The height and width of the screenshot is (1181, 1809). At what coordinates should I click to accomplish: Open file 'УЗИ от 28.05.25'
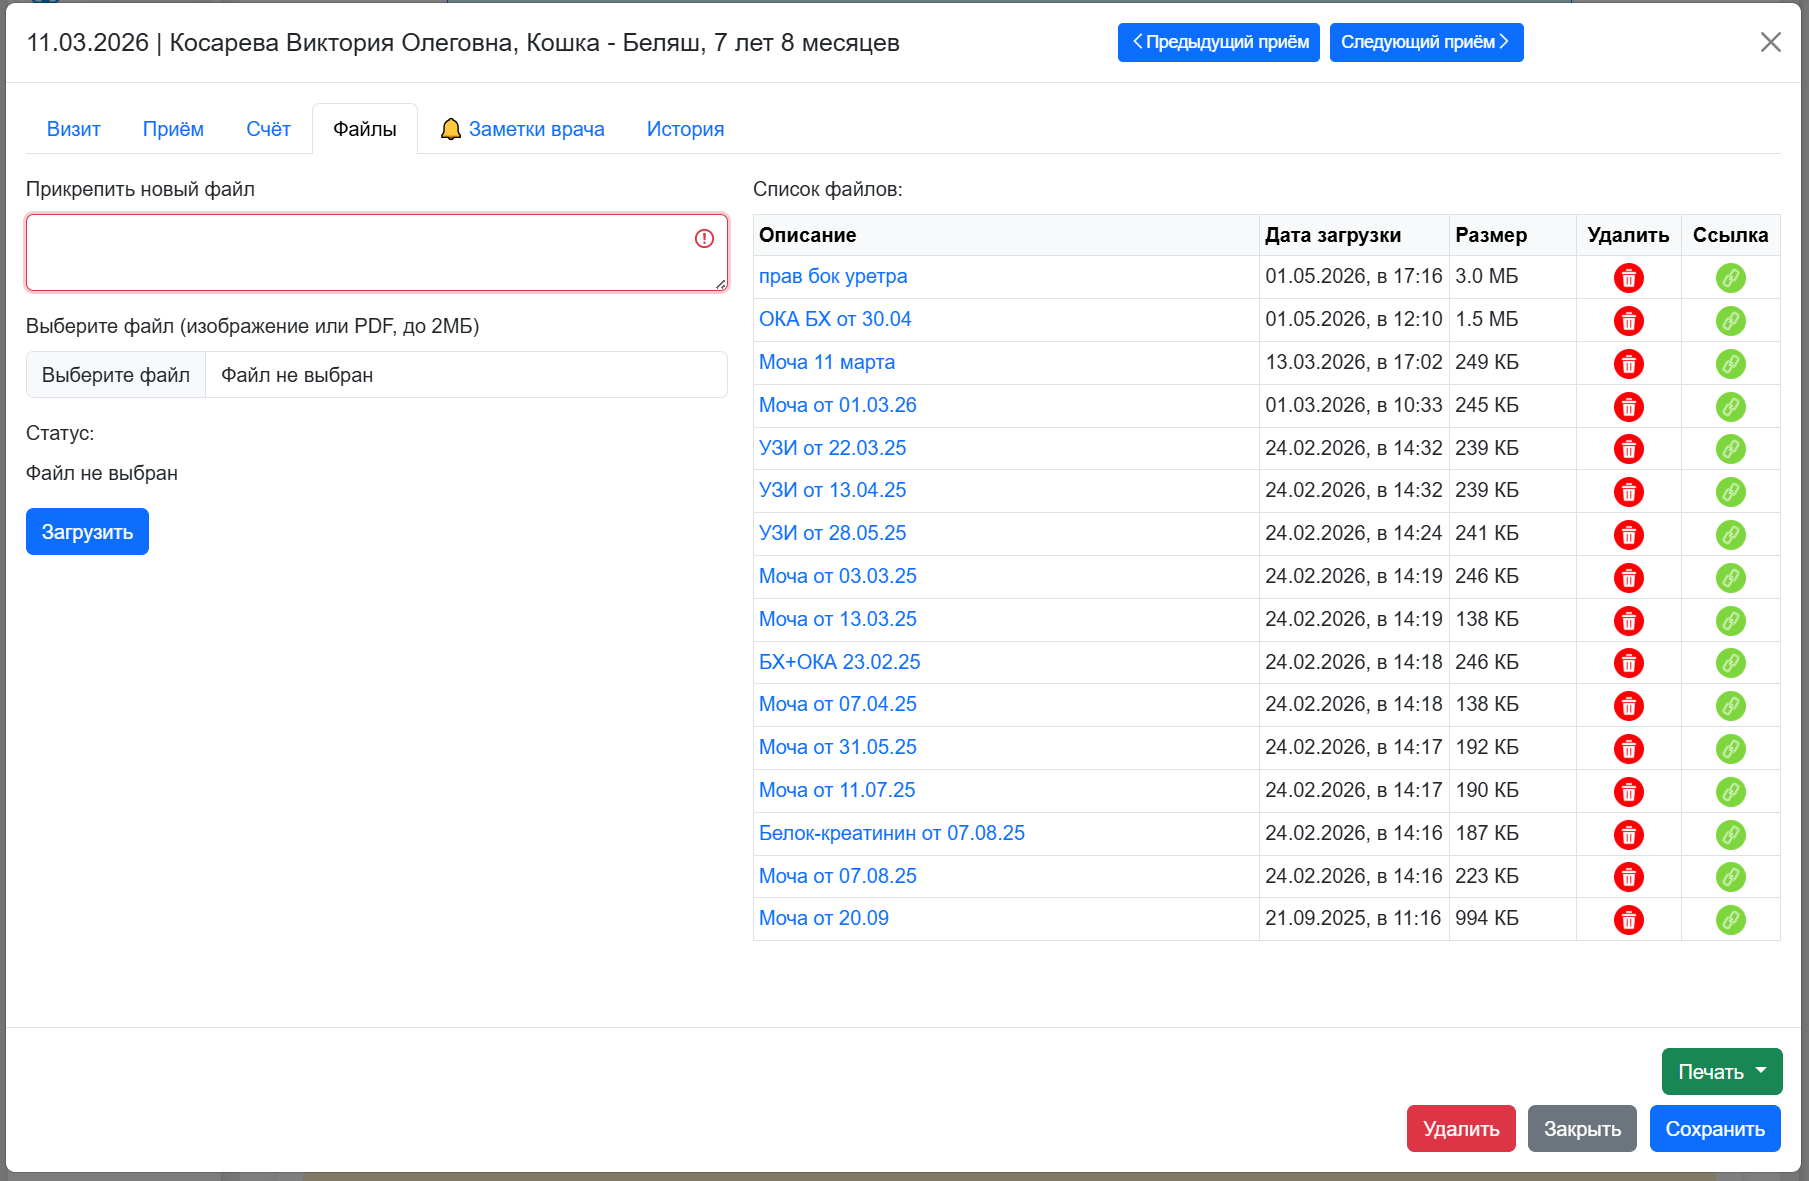pos(832,533)
